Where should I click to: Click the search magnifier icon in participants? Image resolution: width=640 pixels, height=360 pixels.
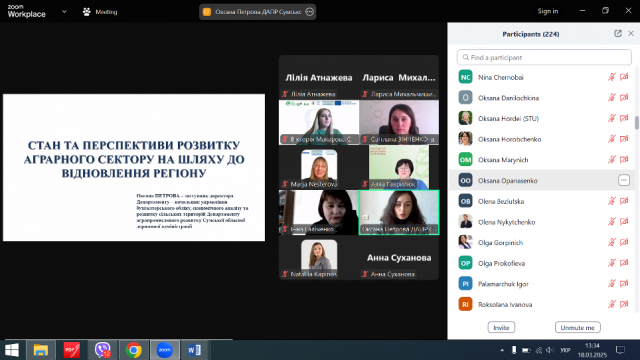tap(466, 58)
